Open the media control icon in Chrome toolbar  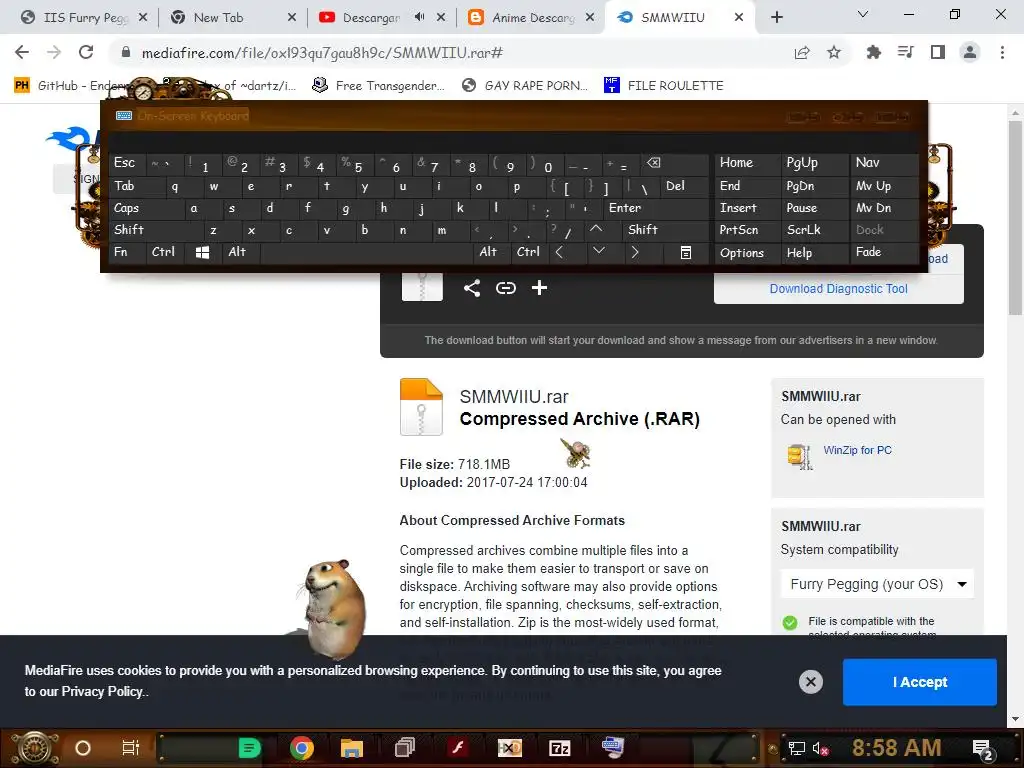pyautogui.click(x=906, y=52)
